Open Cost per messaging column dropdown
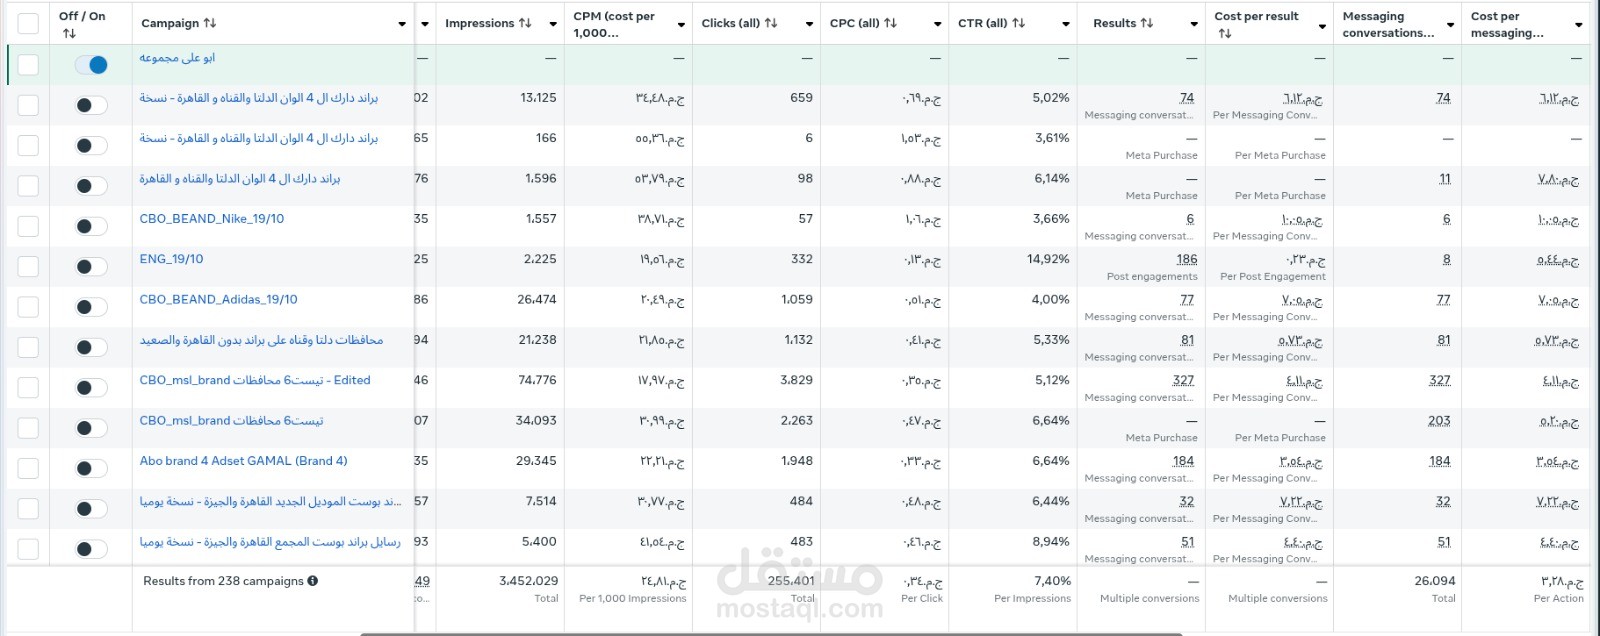 (1579, 25)
